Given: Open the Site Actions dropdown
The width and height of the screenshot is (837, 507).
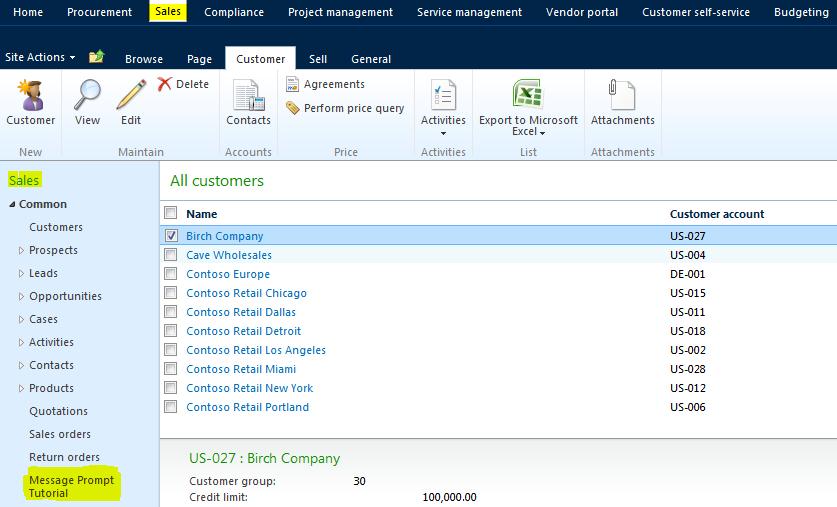Looking at the screenshot, I should pyautogui.click(x=40, y=57).
